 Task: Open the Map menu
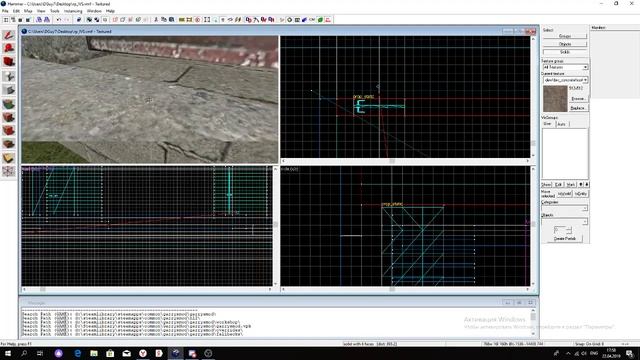click(28, 11)
